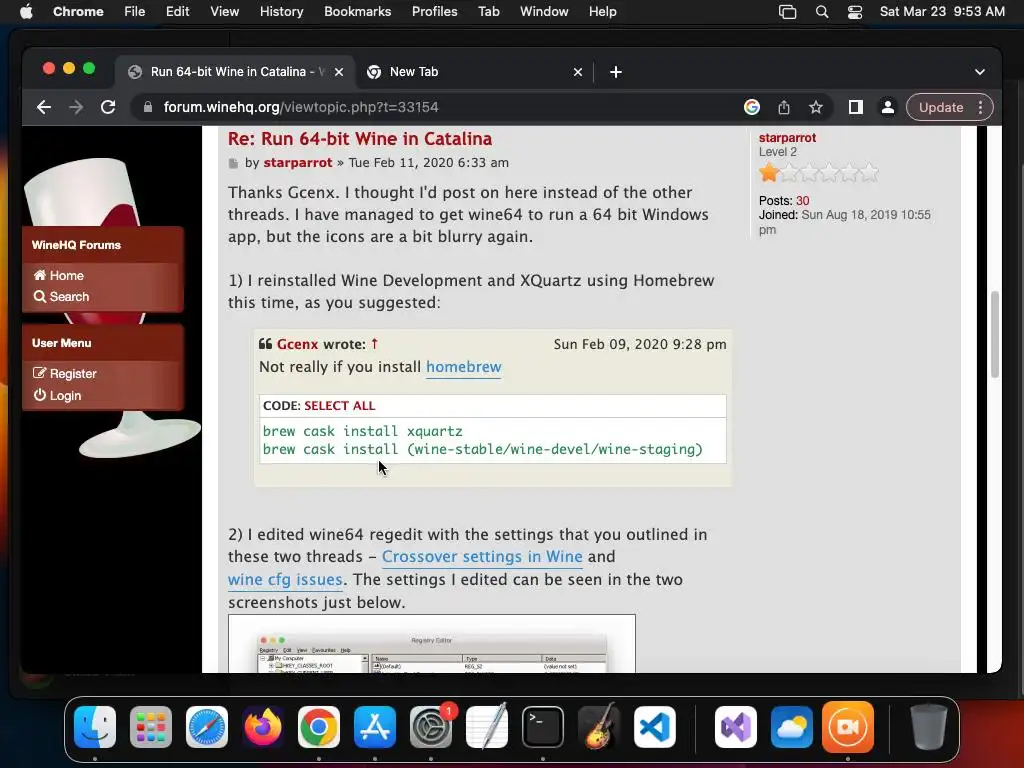The height and width of the screenshot is (768, 1024).
Task: Open the Profiles menu
Action: pos(434,12)
